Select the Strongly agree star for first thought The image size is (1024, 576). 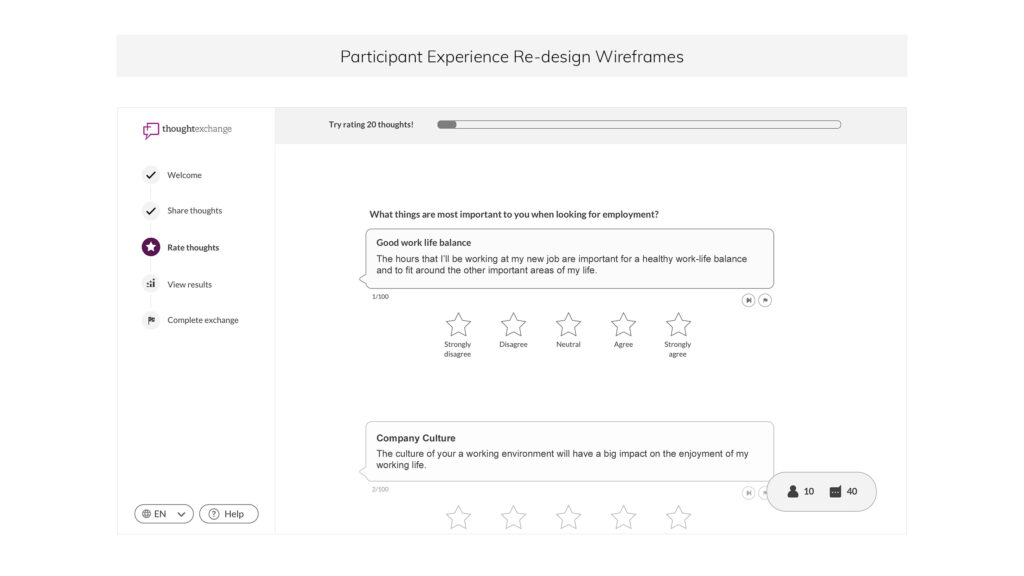point(678,325)
